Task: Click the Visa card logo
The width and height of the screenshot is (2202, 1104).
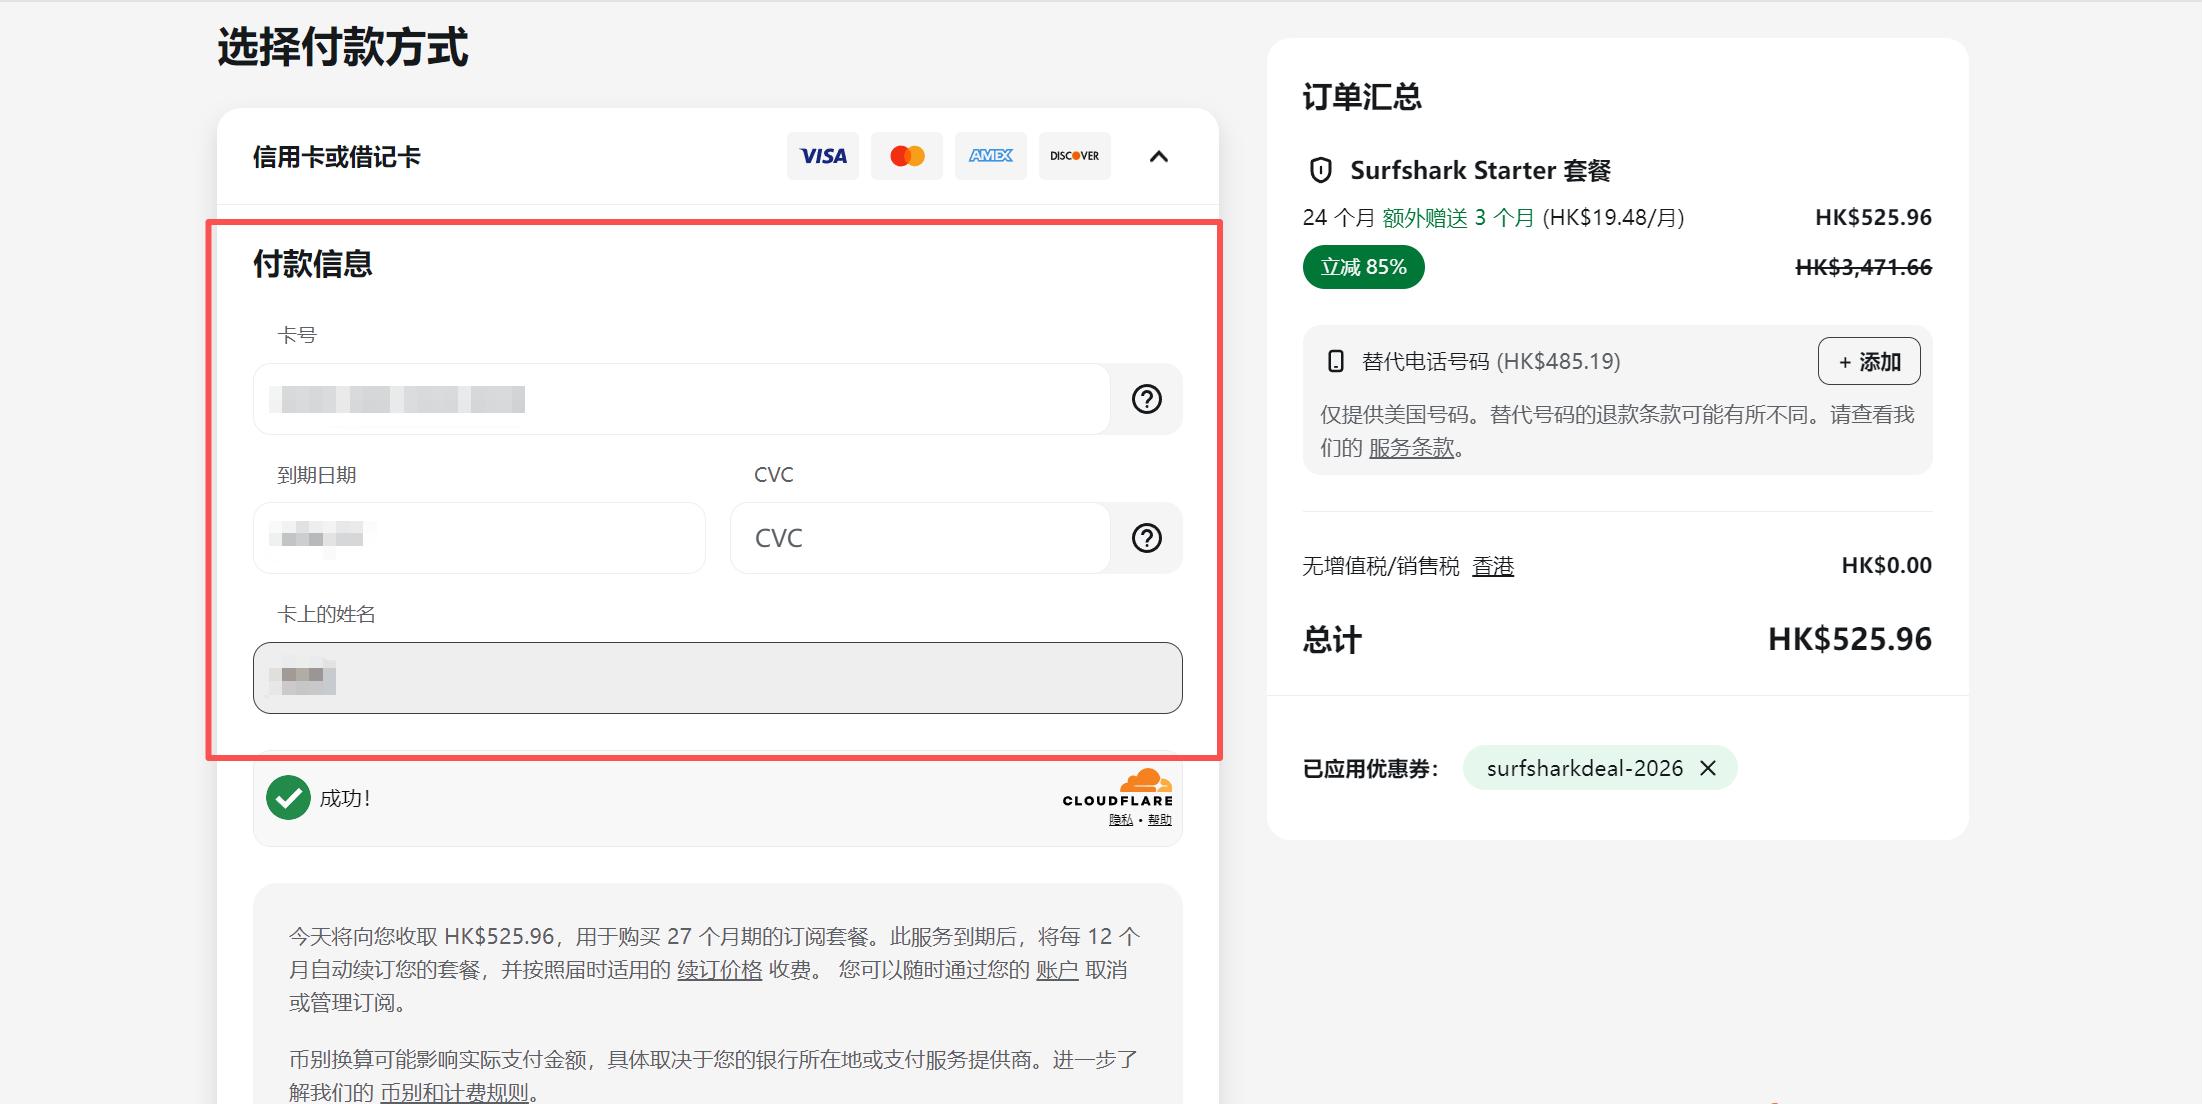Action: coord(822,156)
